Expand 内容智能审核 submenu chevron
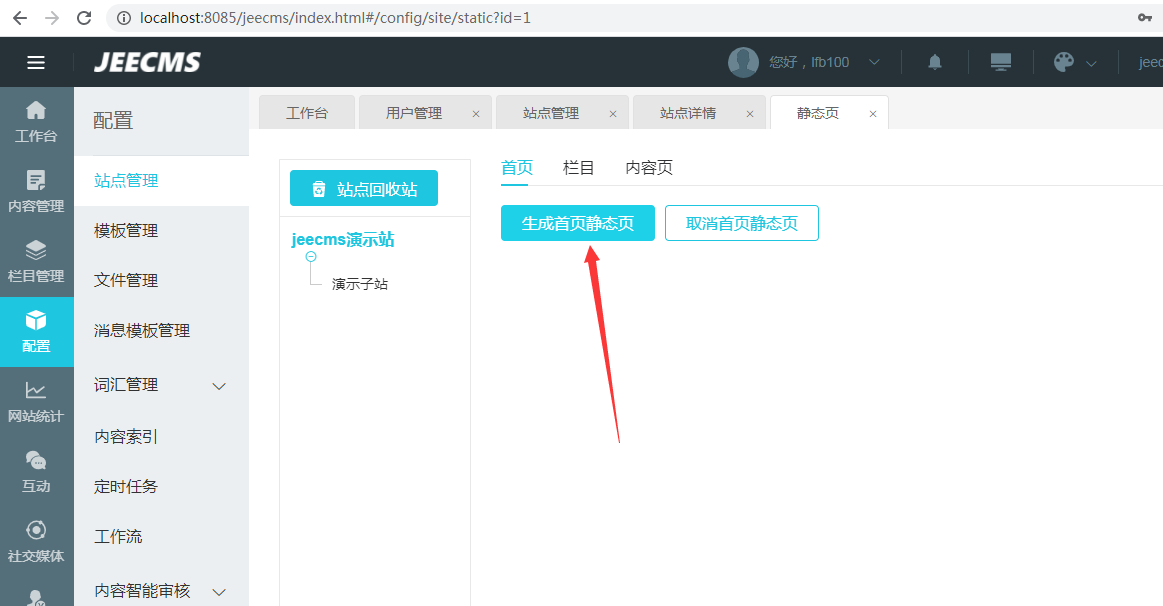 click(x=219, y=592)
